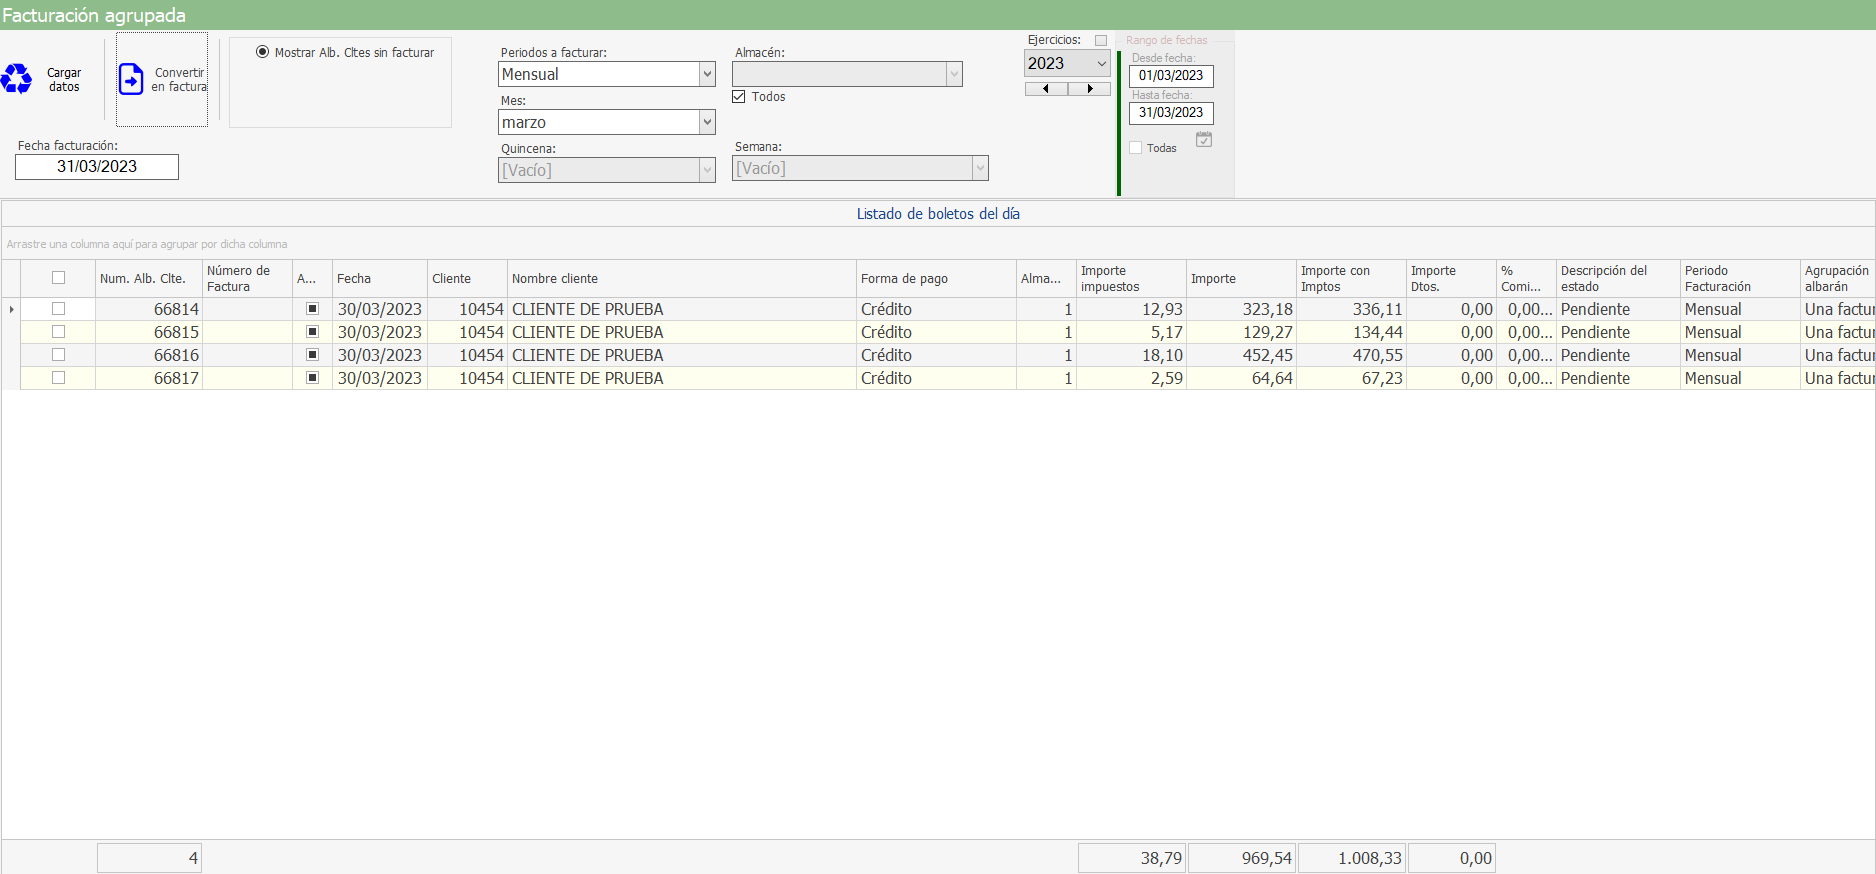Click the status square icon for albarán 66814
The image size is (1876, 874).
coord(312,309)
